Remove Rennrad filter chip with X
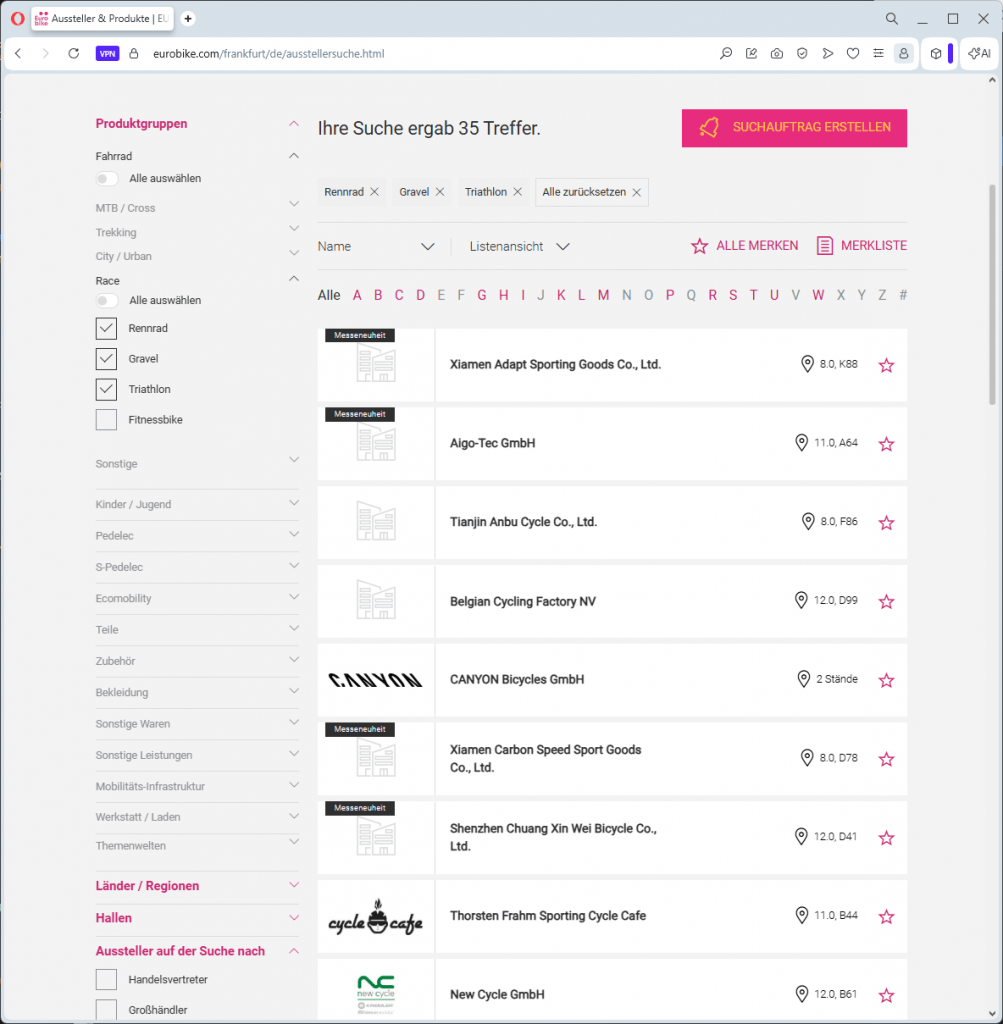This screenshot has width=1003, height=1024. [x=374, y=192]
